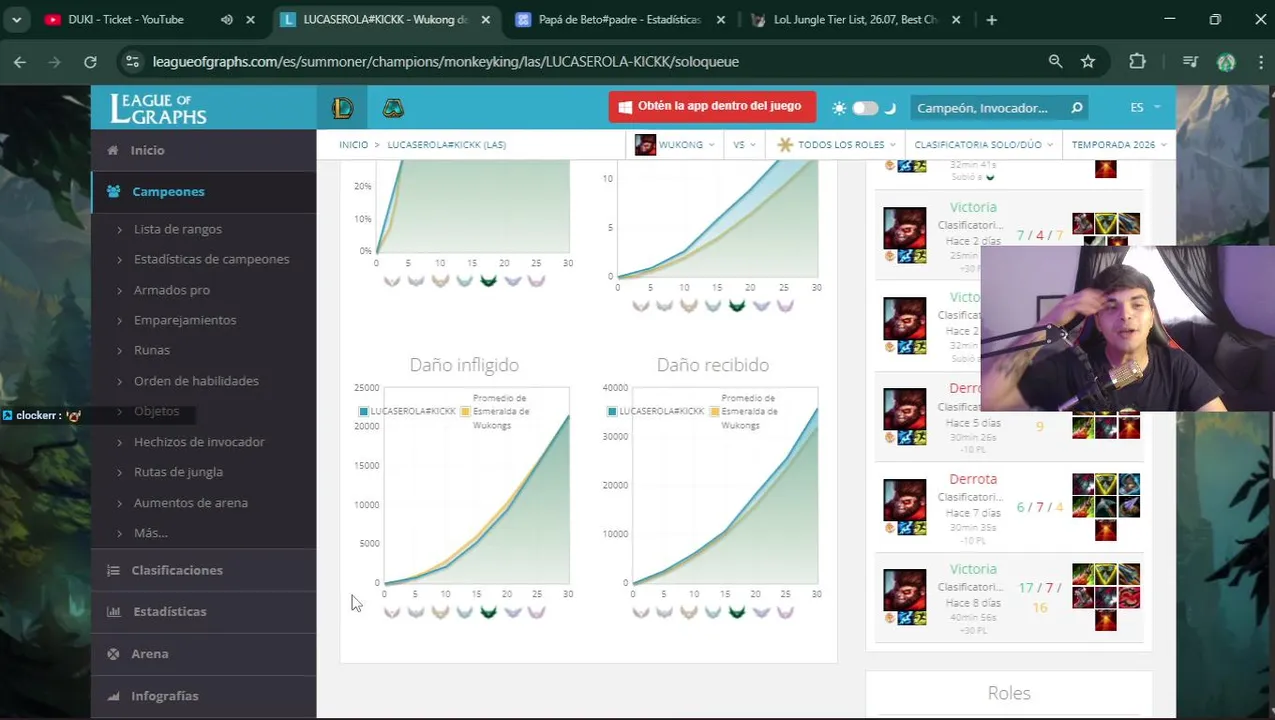Screen dimensions: 1275x720
Task: View site information icon in address bar
Action: tap(133, 61)
